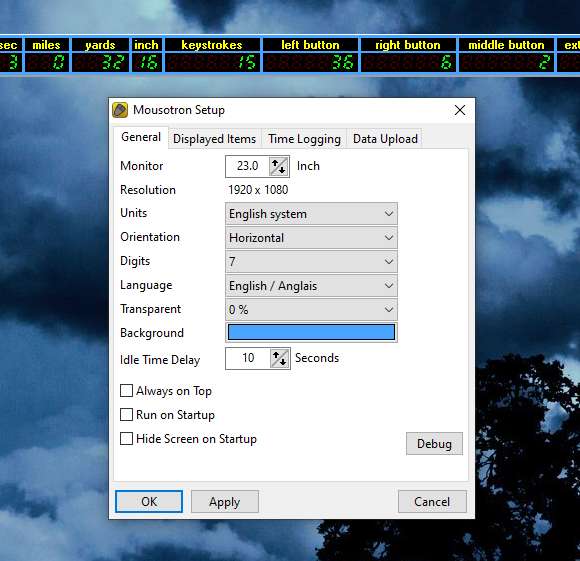
Task: Expand the Orientation dropdown set to Horizontal
Action: pos(311,237)
